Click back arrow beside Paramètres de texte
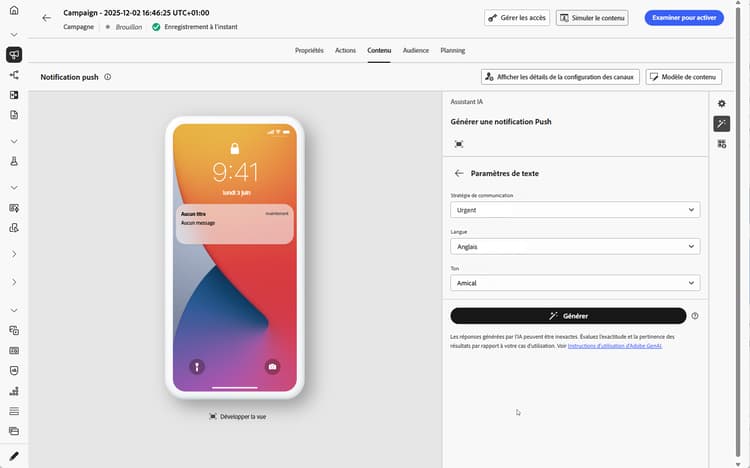 459,173
